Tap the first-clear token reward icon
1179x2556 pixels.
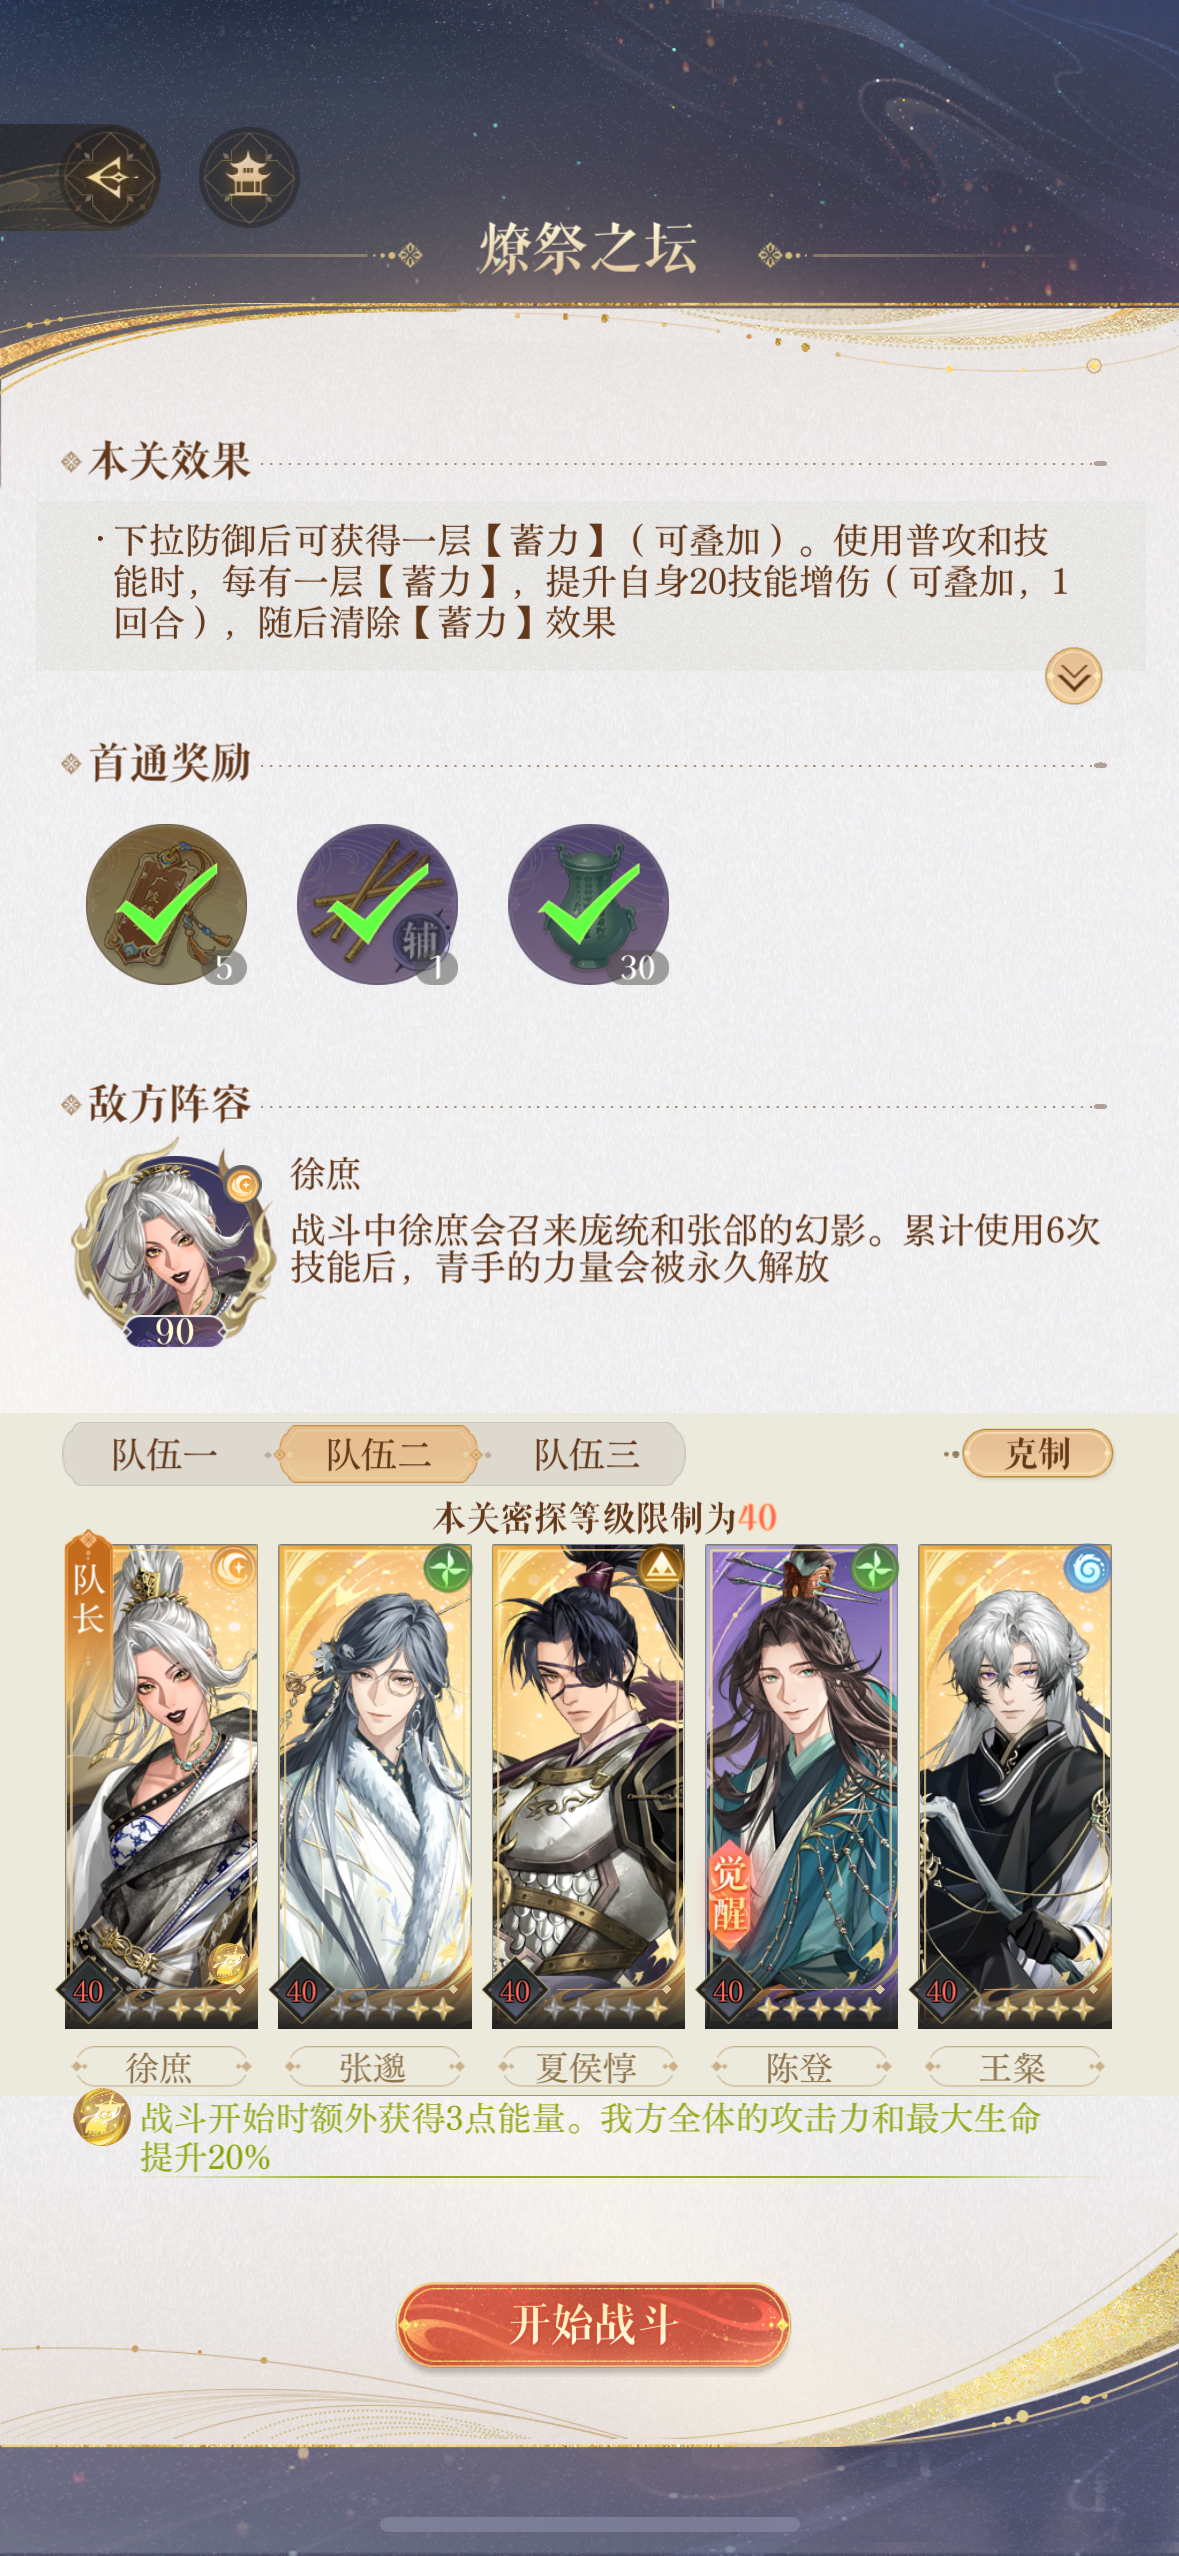(x=166, y=904)
